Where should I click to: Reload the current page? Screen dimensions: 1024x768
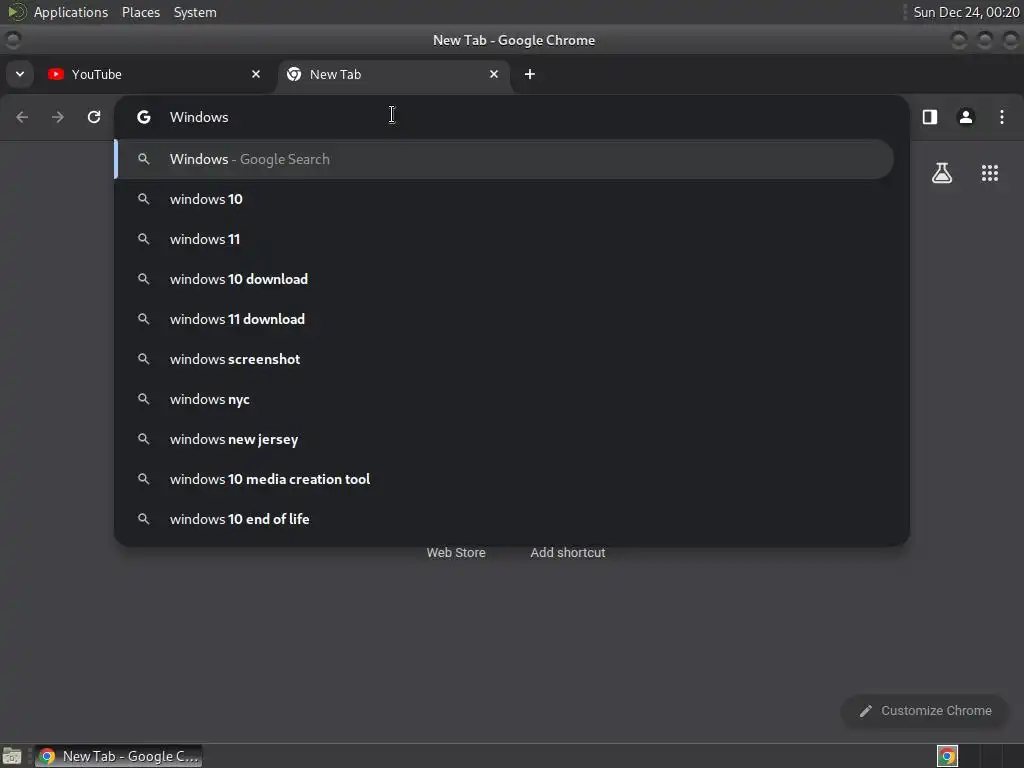[94, 117]
